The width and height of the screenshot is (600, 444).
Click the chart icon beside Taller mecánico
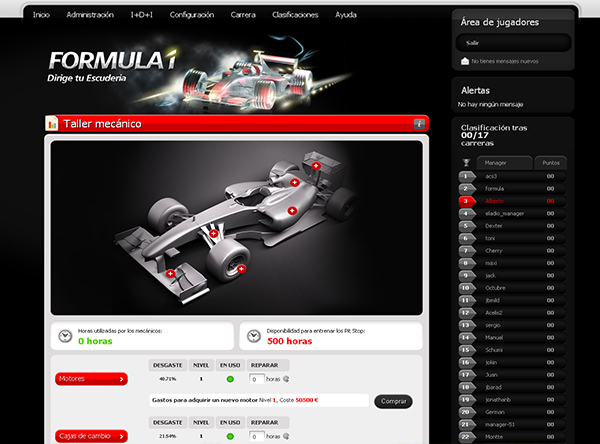52,123
